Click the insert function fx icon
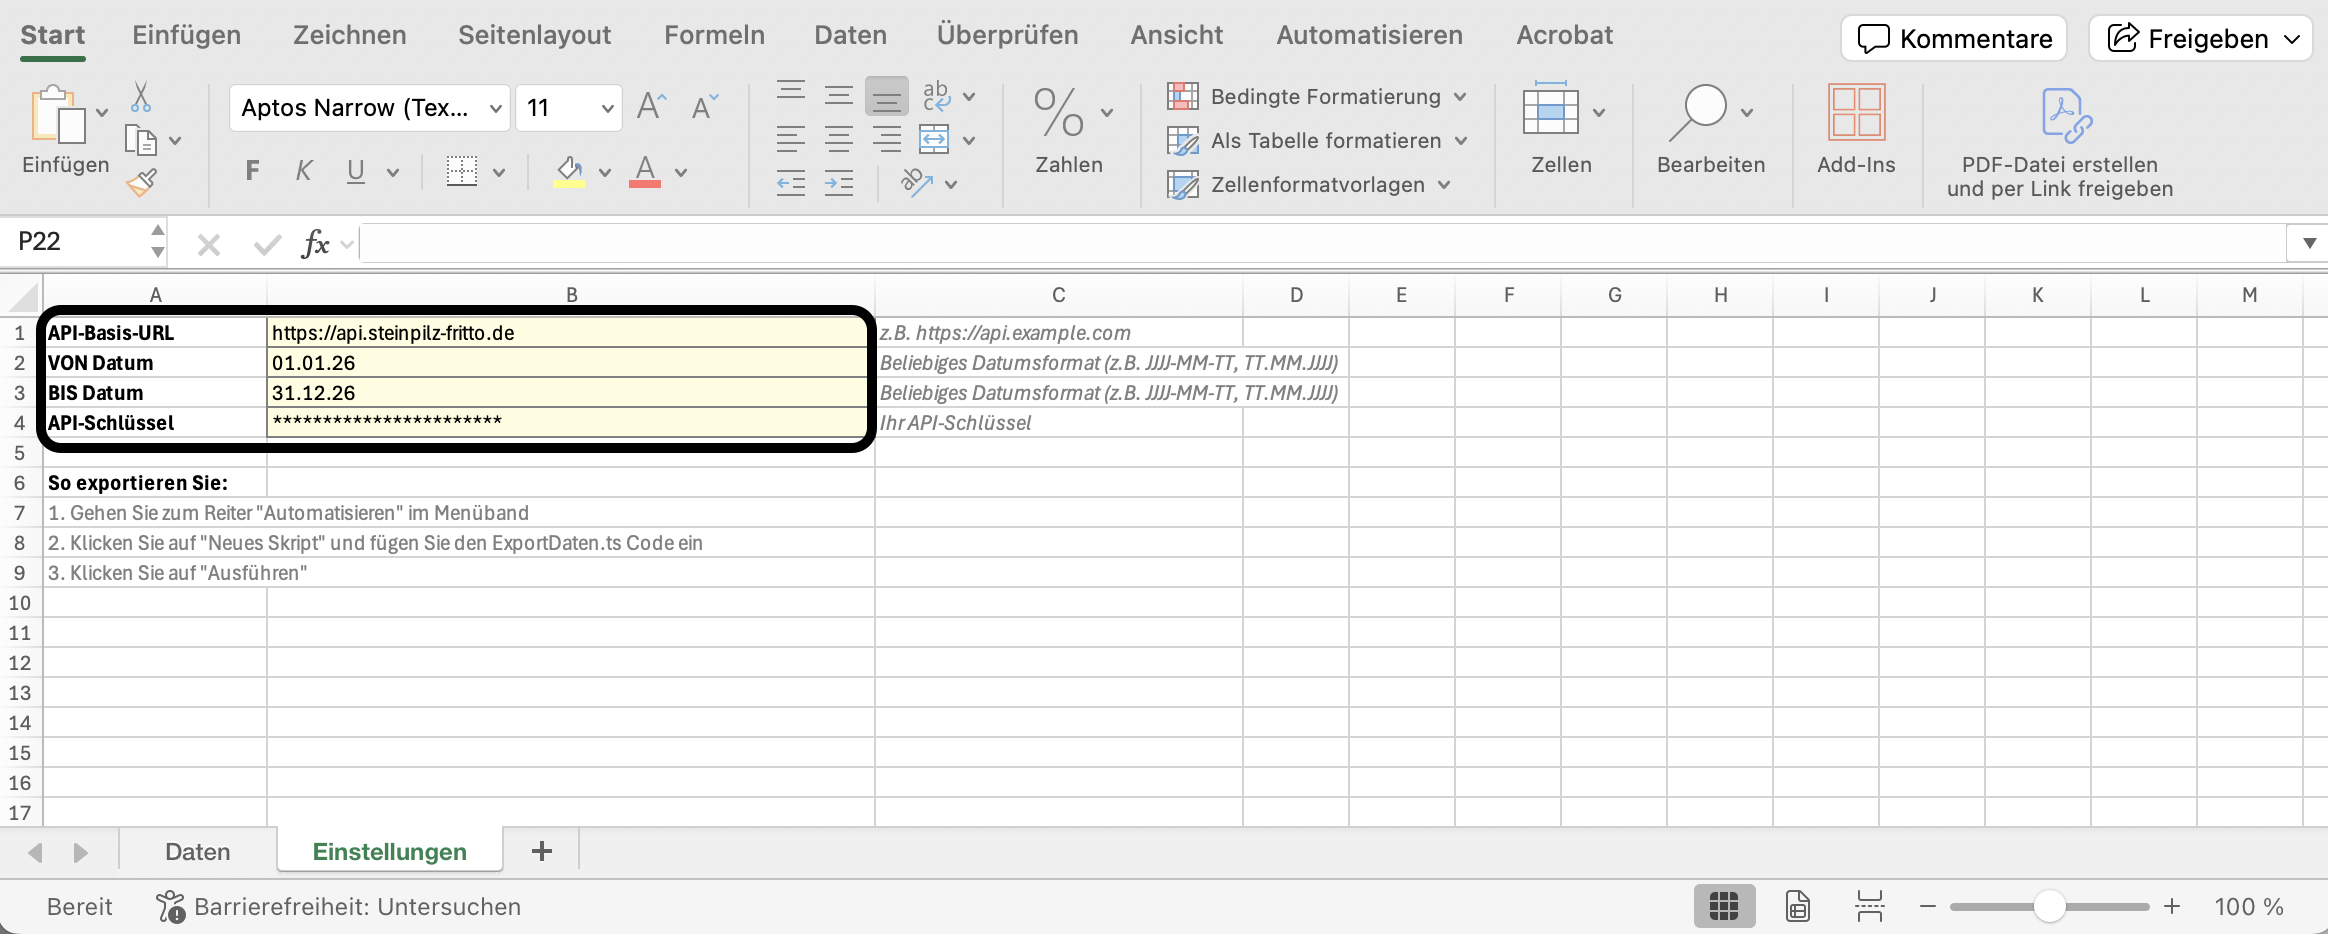Image resolution: width=2328 pixels, height=934 pixels. click(x=315, y=243)
